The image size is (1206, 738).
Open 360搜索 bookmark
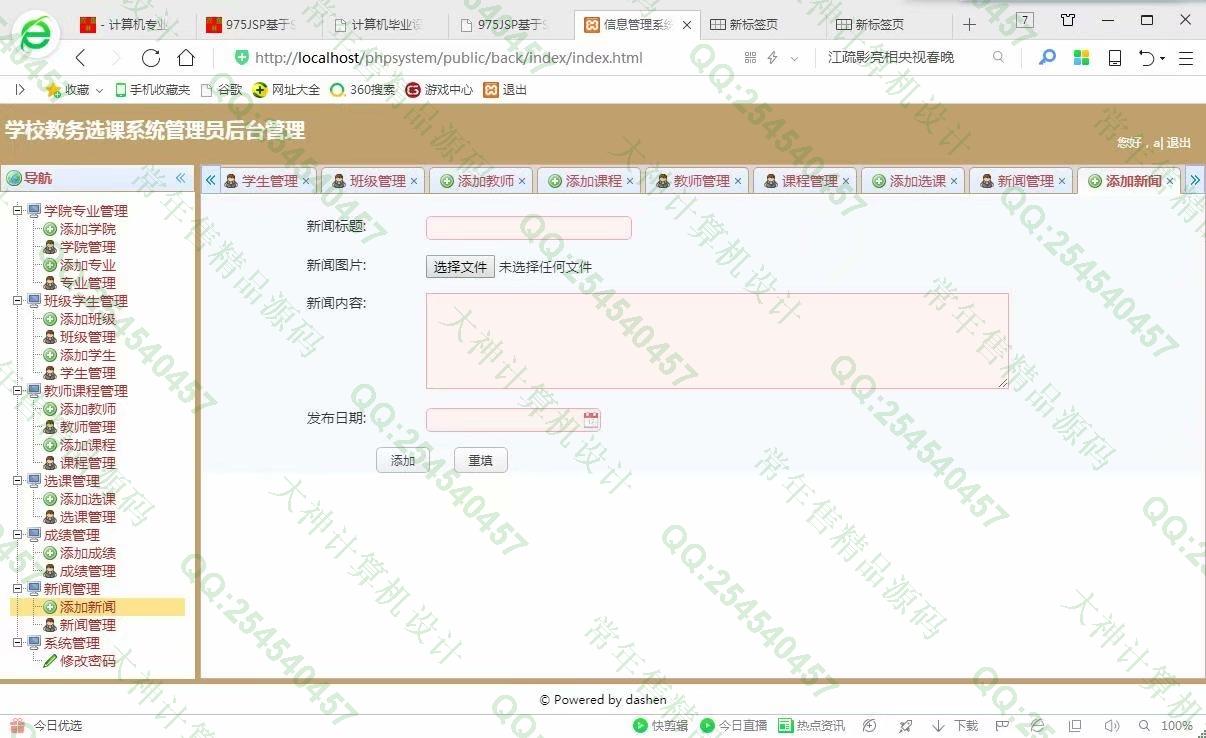coord(362,90)
